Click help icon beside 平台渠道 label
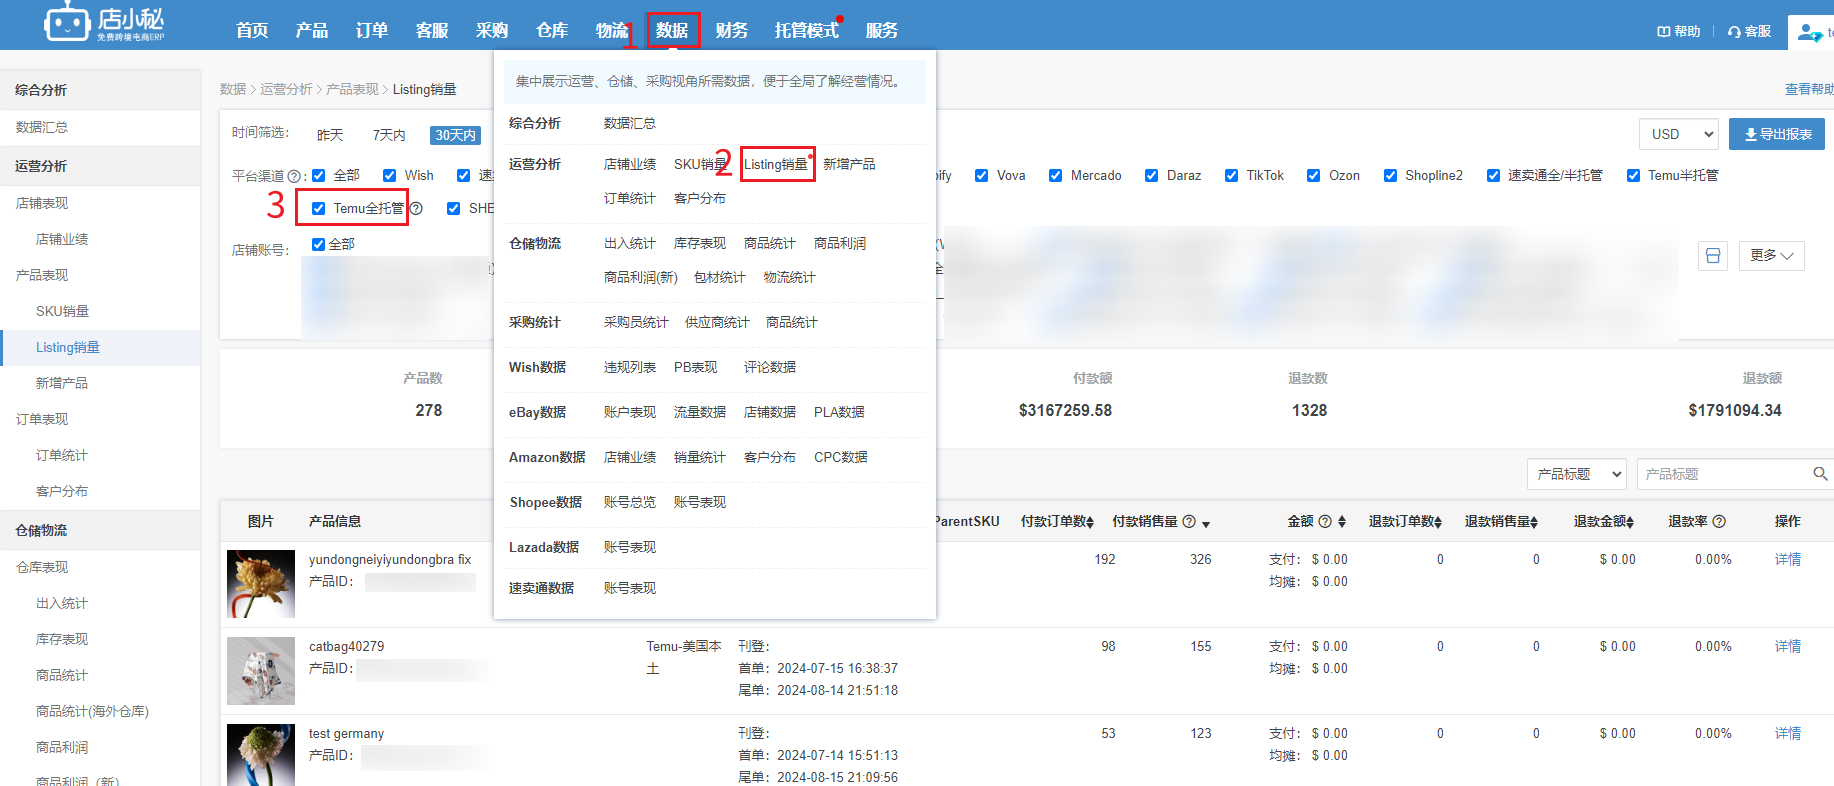1834x786 pixels. tap(294, 176)
